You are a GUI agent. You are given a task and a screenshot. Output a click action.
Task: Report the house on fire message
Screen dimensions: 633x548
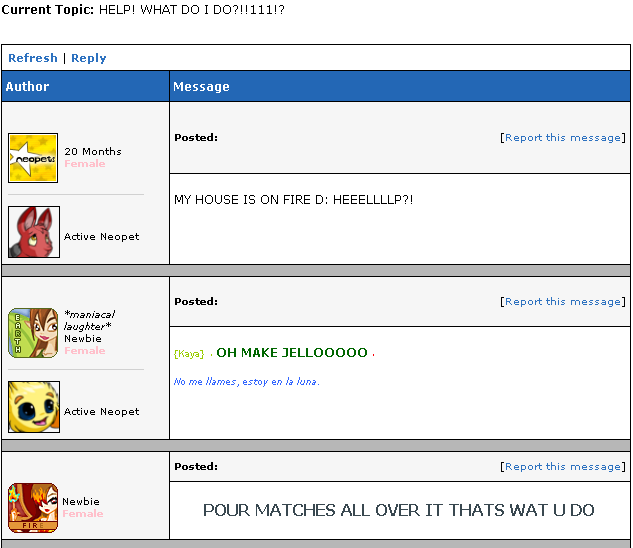563,138
